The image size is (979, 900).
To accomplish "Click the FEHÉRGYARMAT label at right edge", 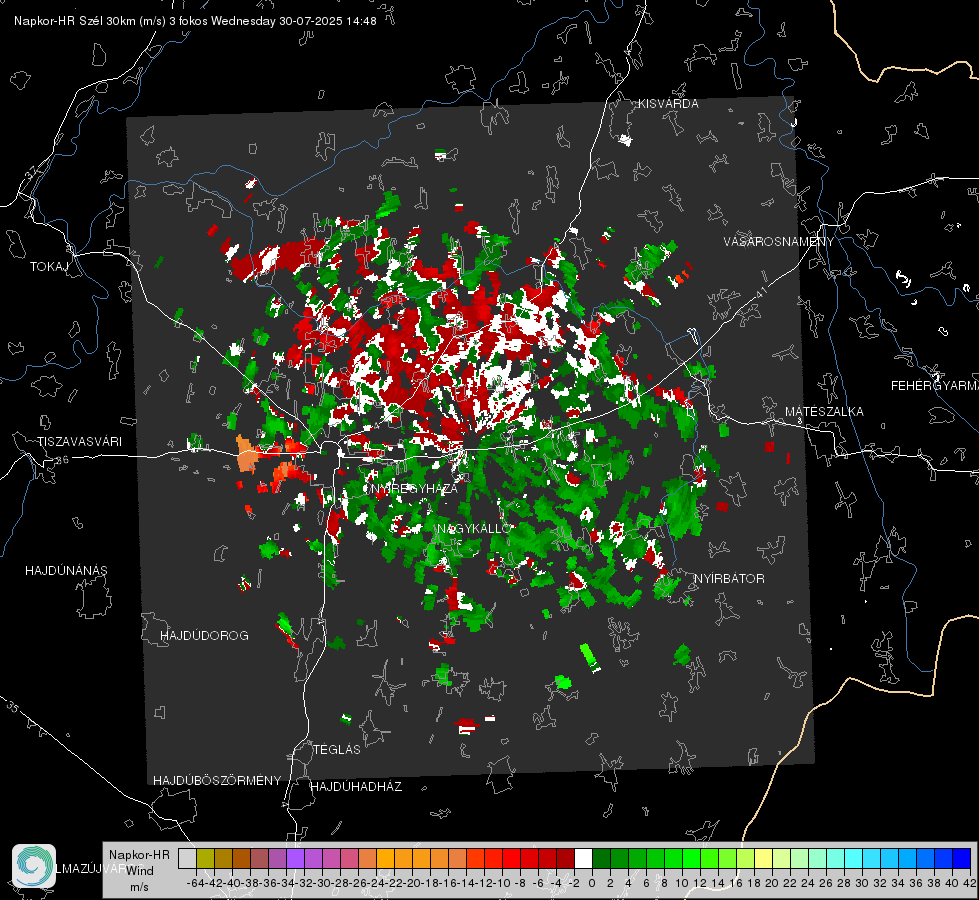I will (x=935, y=386).
